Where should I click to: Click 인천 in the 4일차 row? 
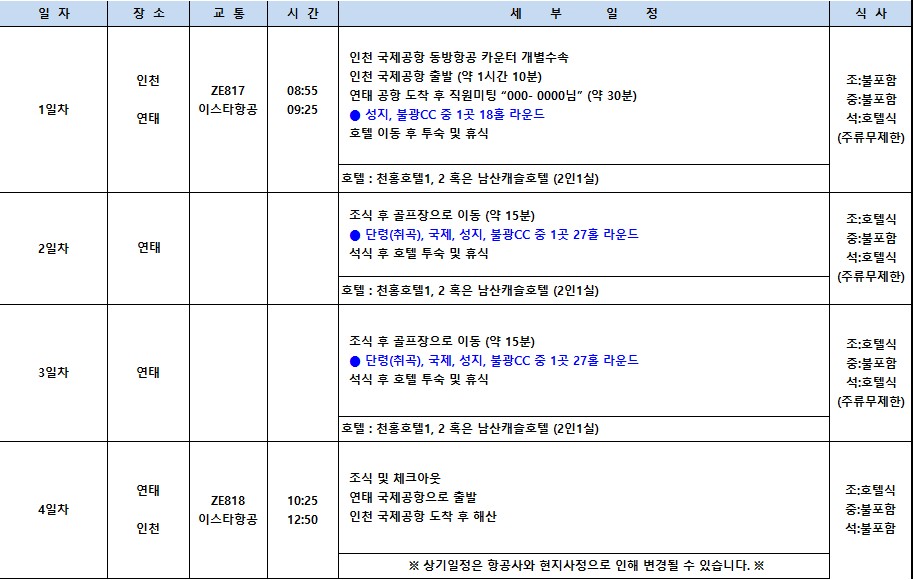coord(148,528)
